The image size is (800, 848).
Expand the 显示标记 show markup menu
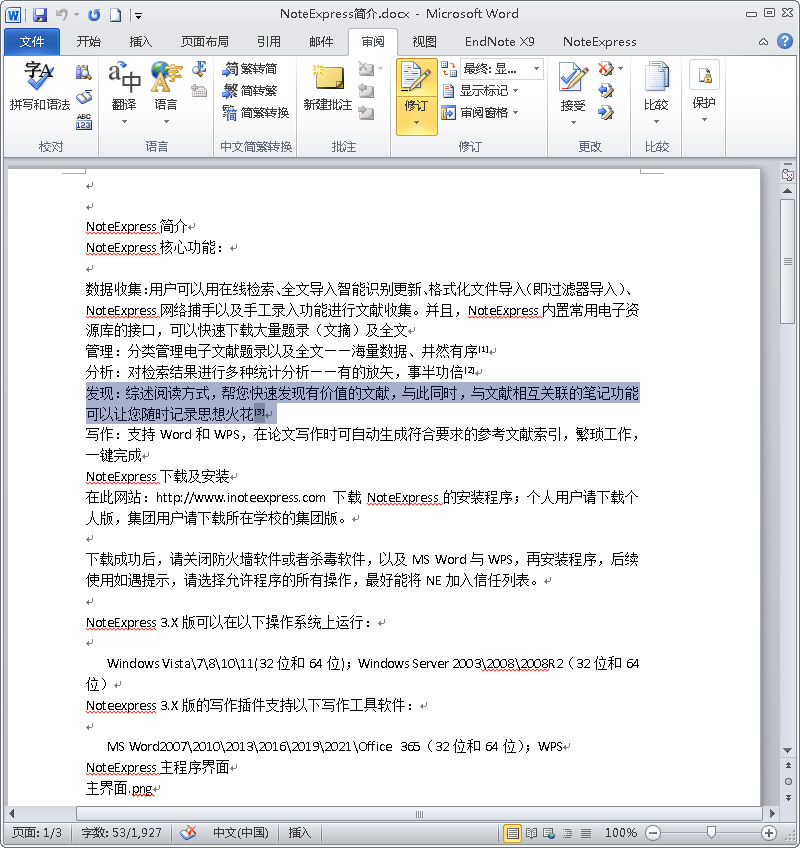pos(480,91)
